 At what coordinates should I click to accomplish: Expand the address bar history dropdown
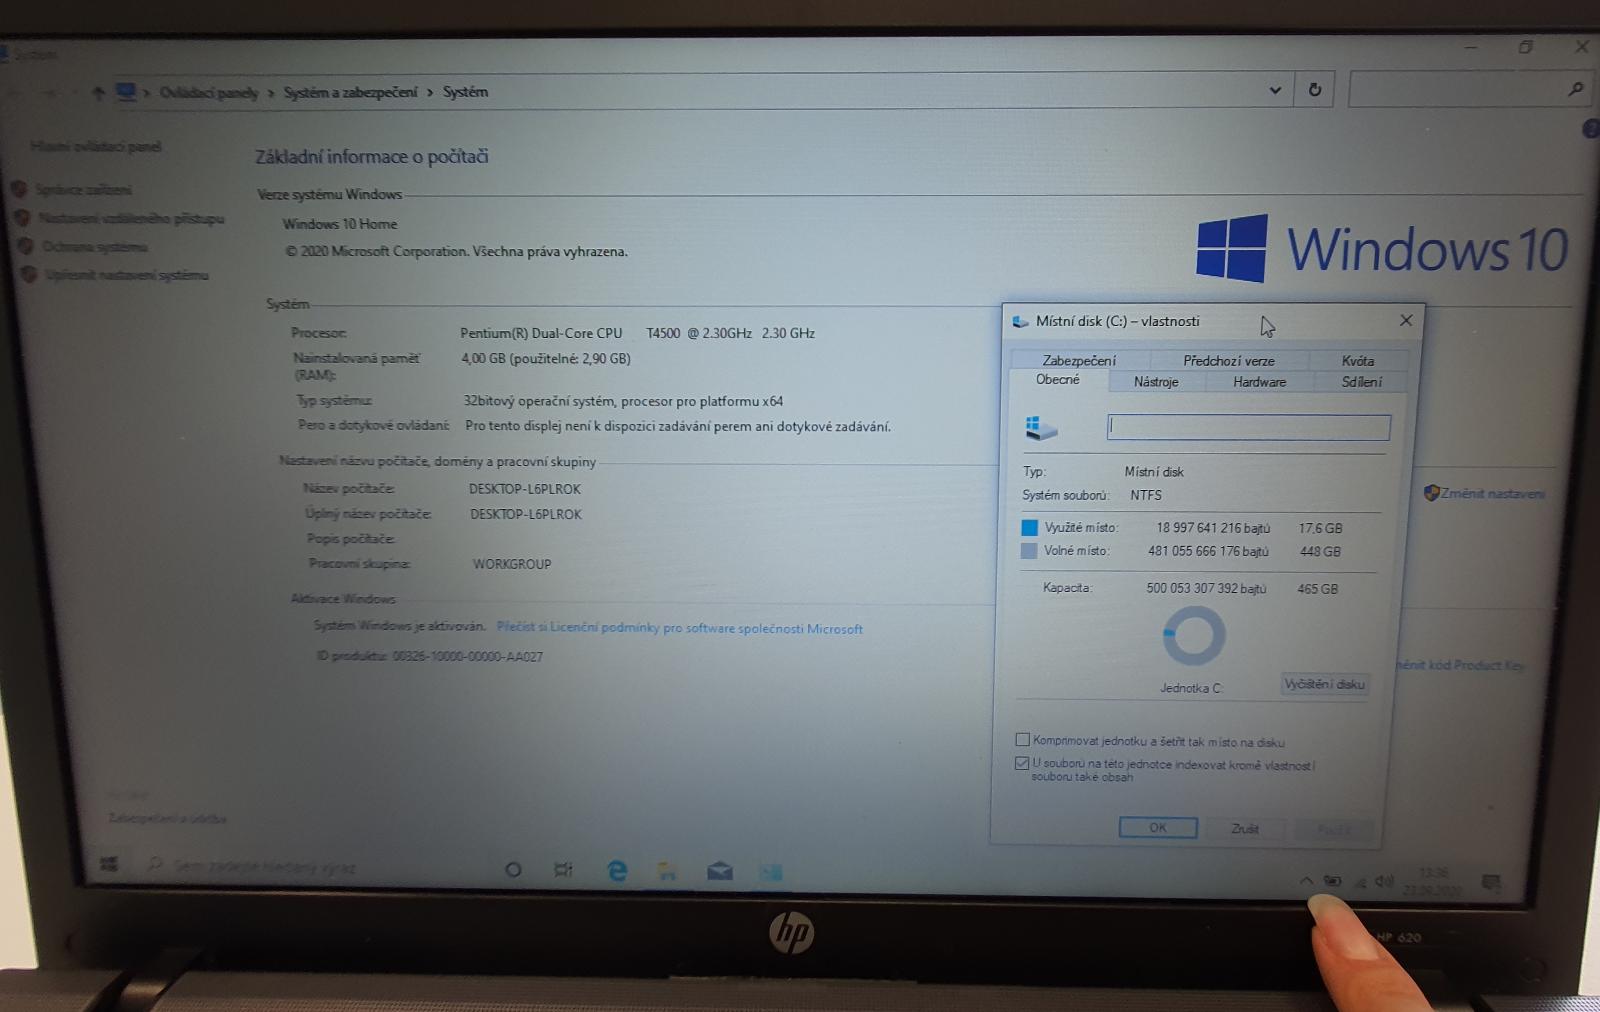[x=1275, y=90]
